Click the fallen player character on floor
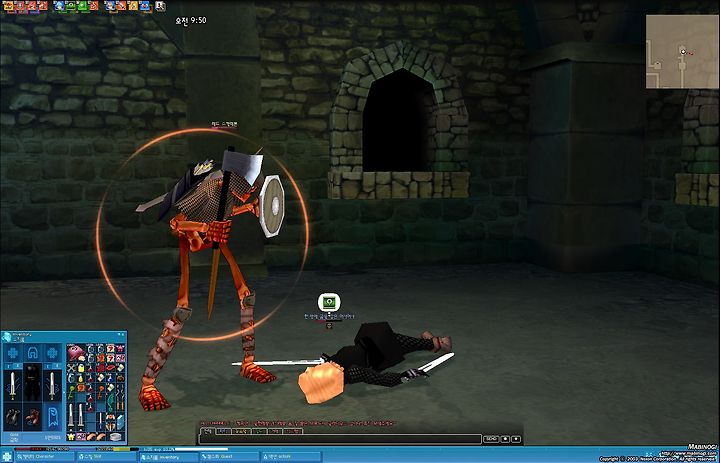 (374, 363)
